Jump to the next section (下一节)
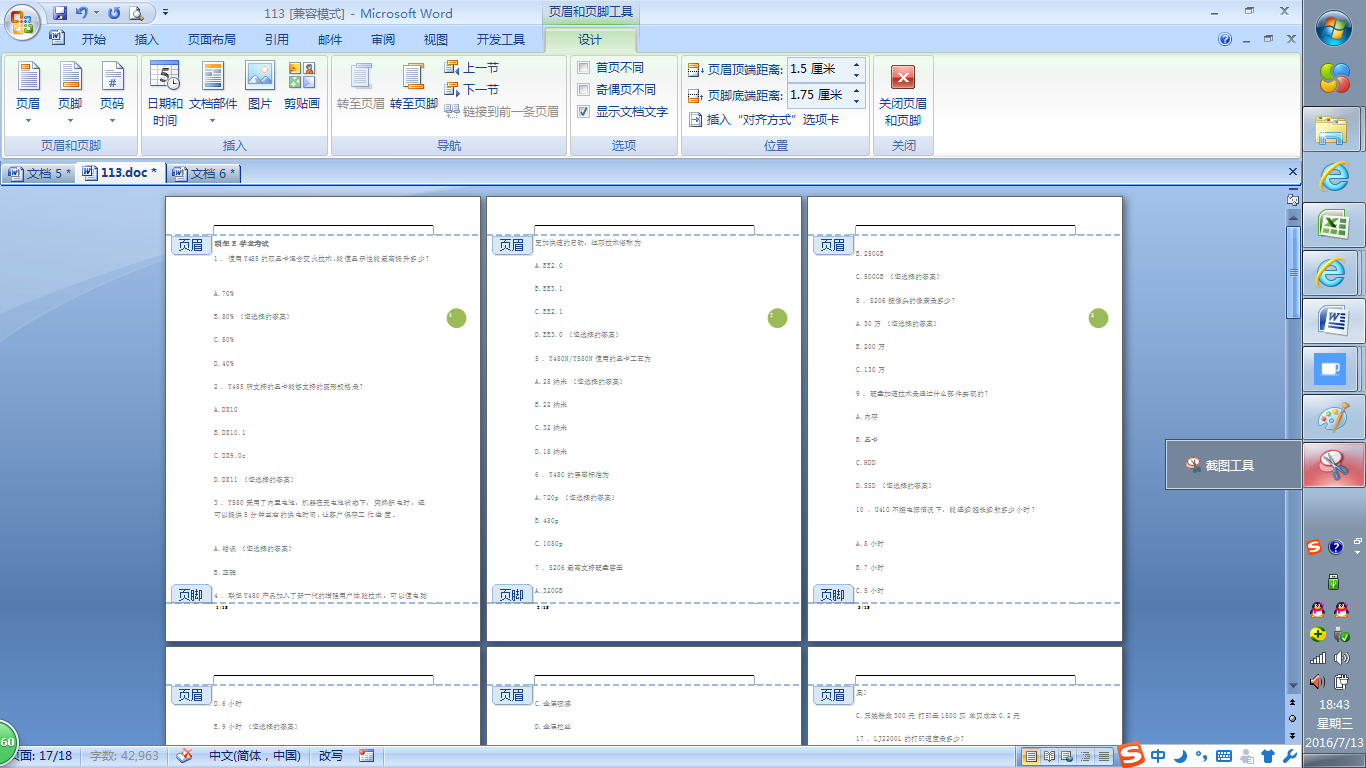The image size is (1366, 768). point(472,90)
